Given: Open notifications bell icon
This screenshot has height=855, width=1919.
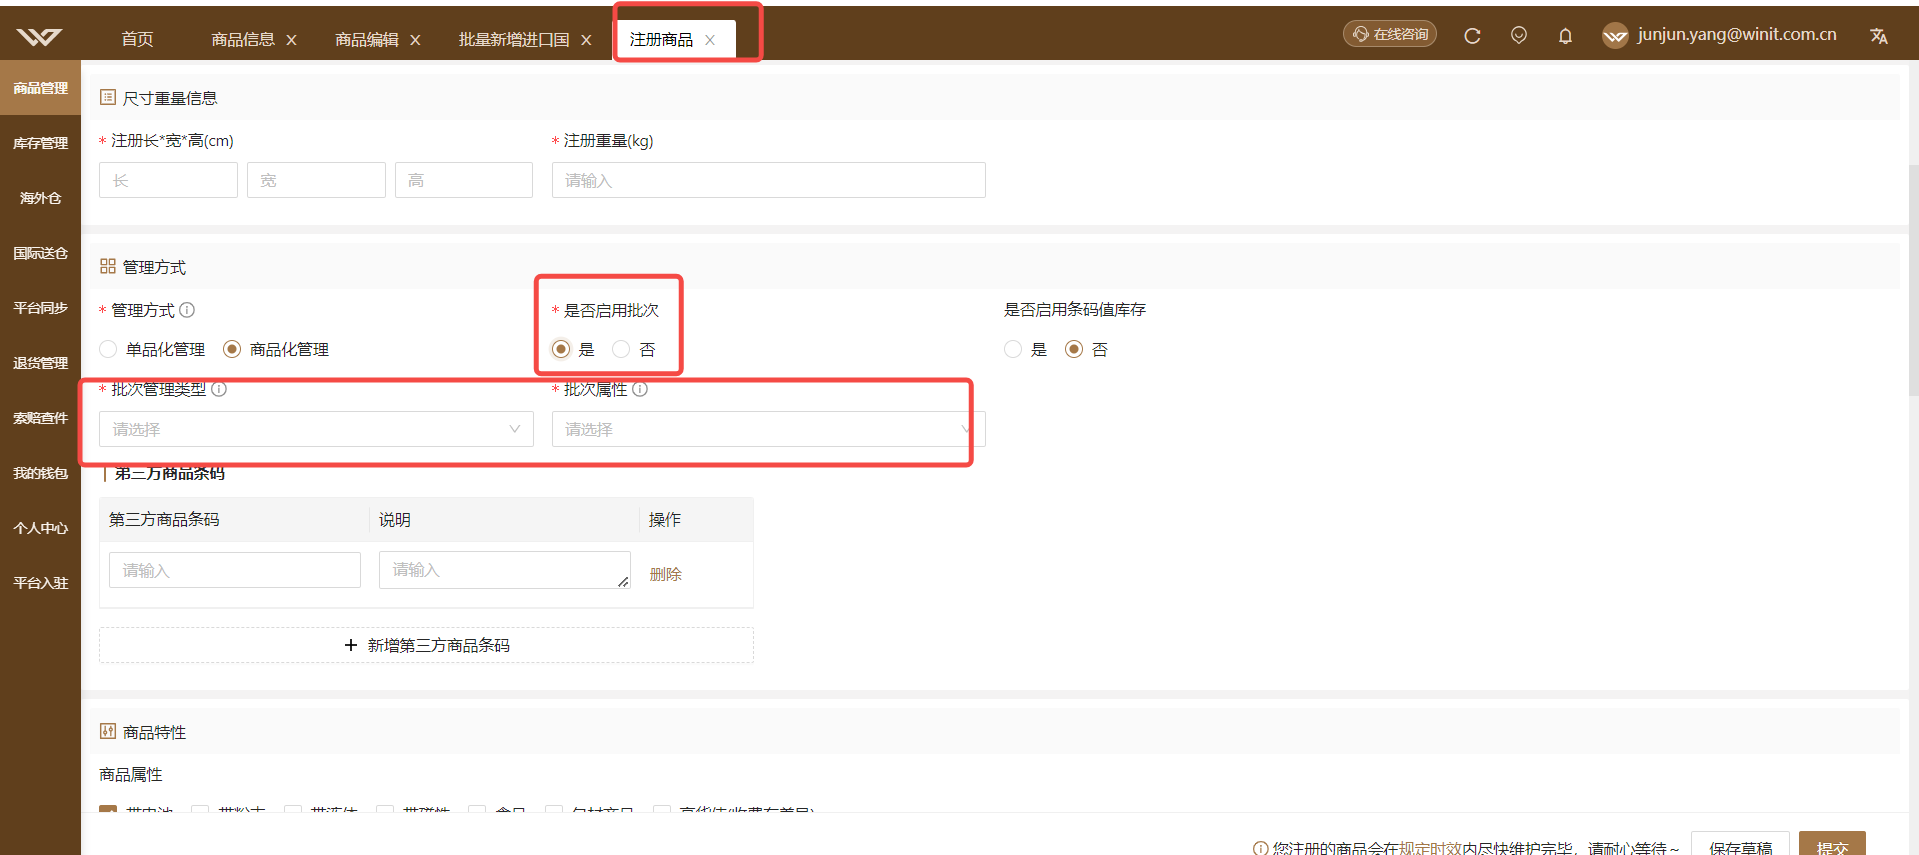Looking at the screenshot, I should [x=1565, y=36].
